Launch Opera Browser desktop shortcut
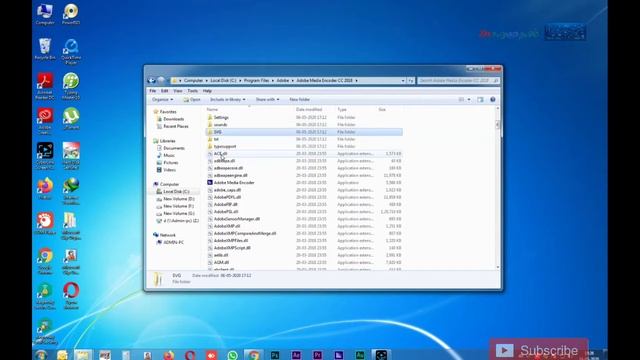The width and height of the screenshot is (640, 360). [71, 296]
